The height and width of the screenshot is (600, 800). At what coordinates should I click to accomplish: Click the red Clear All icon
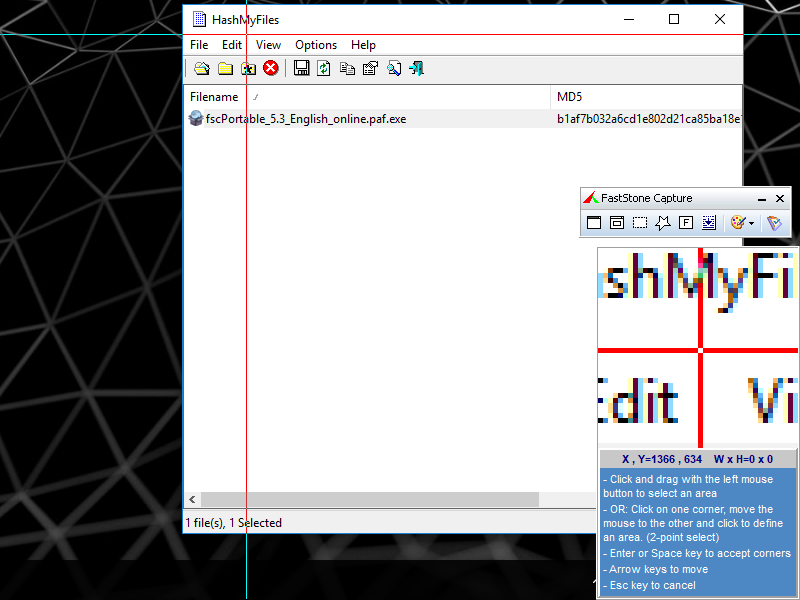pos(271,68)
